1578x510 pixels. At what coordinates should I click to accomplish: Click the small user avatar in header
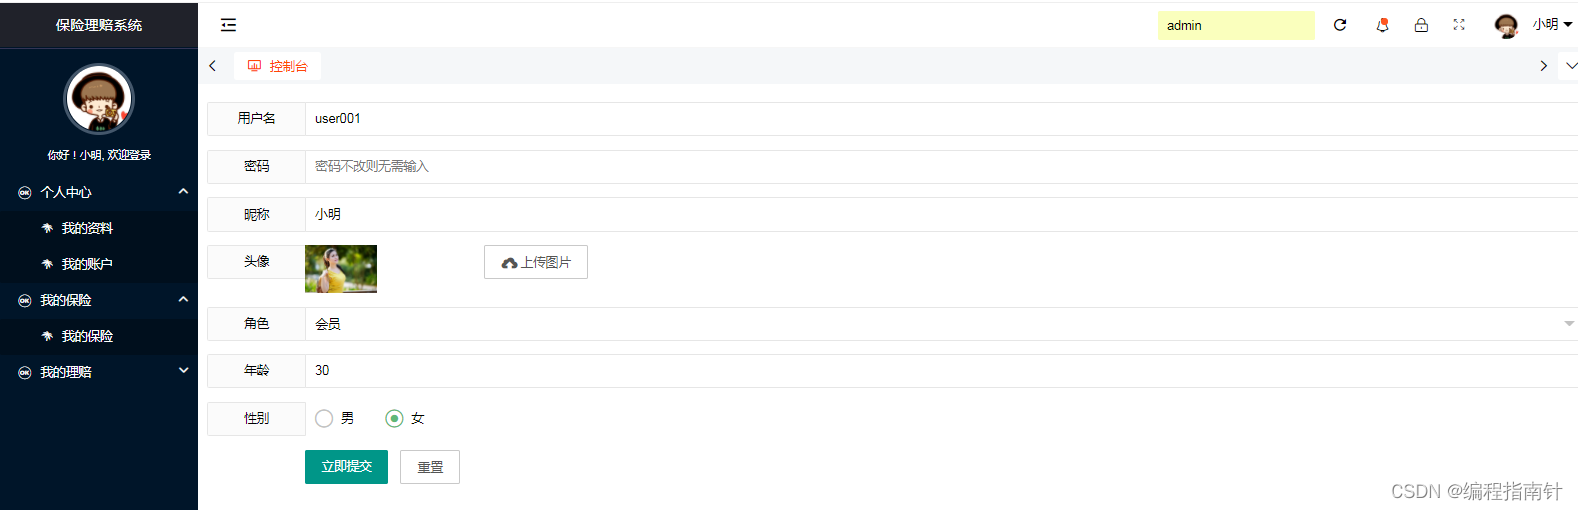pyautogui.click(x=1505, y=25)
